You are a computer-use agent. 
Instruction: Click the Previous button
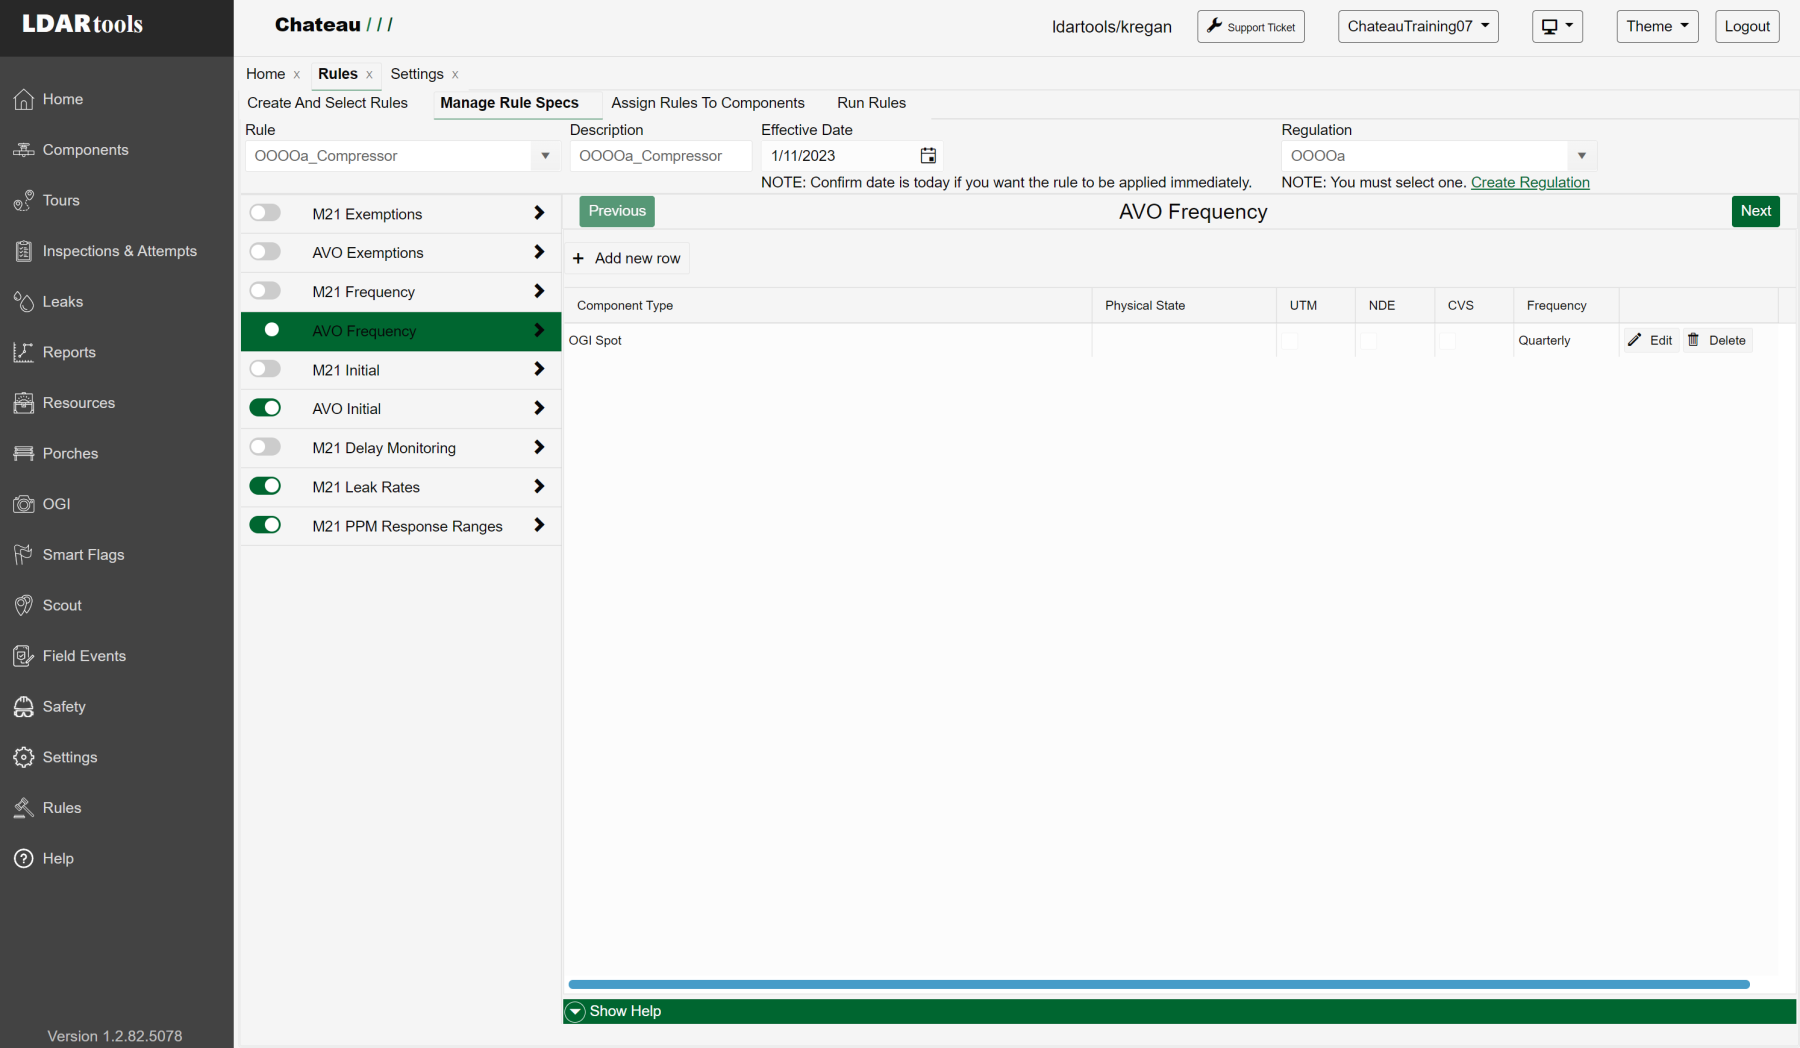coord(617,211)
